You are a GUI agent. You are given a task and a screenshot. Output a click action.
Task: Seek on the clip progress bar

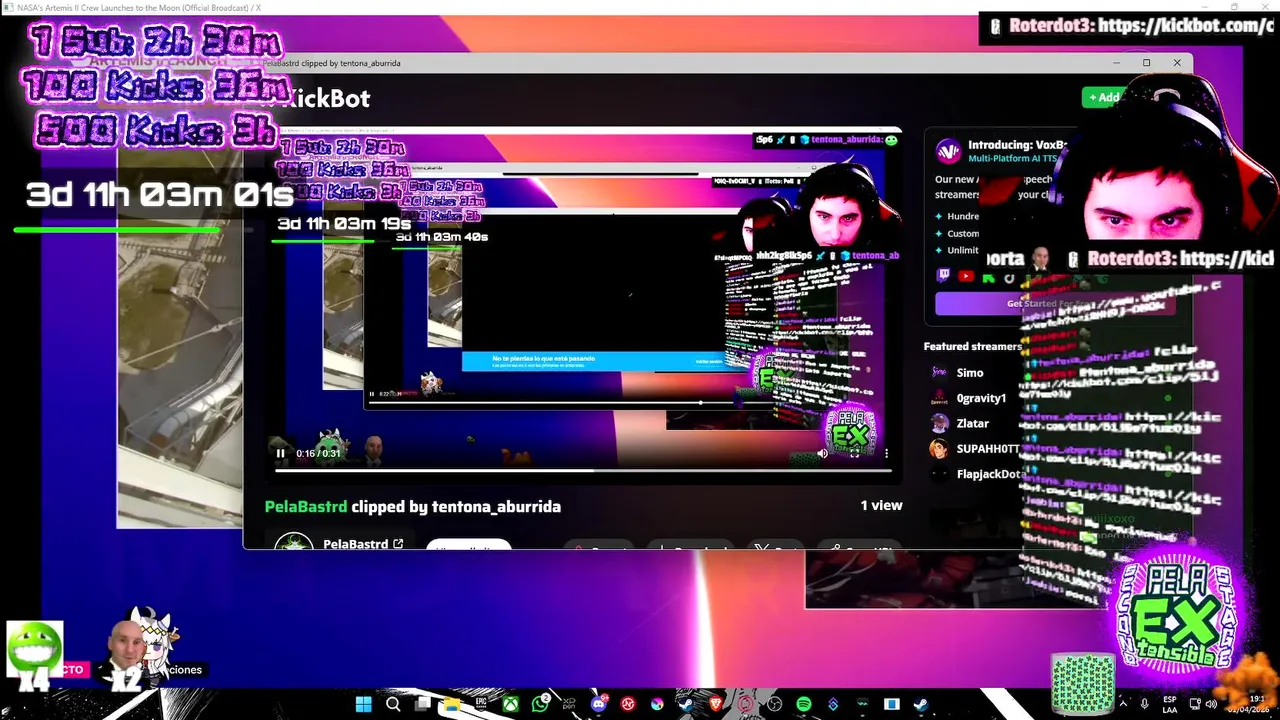pos(582,469)
